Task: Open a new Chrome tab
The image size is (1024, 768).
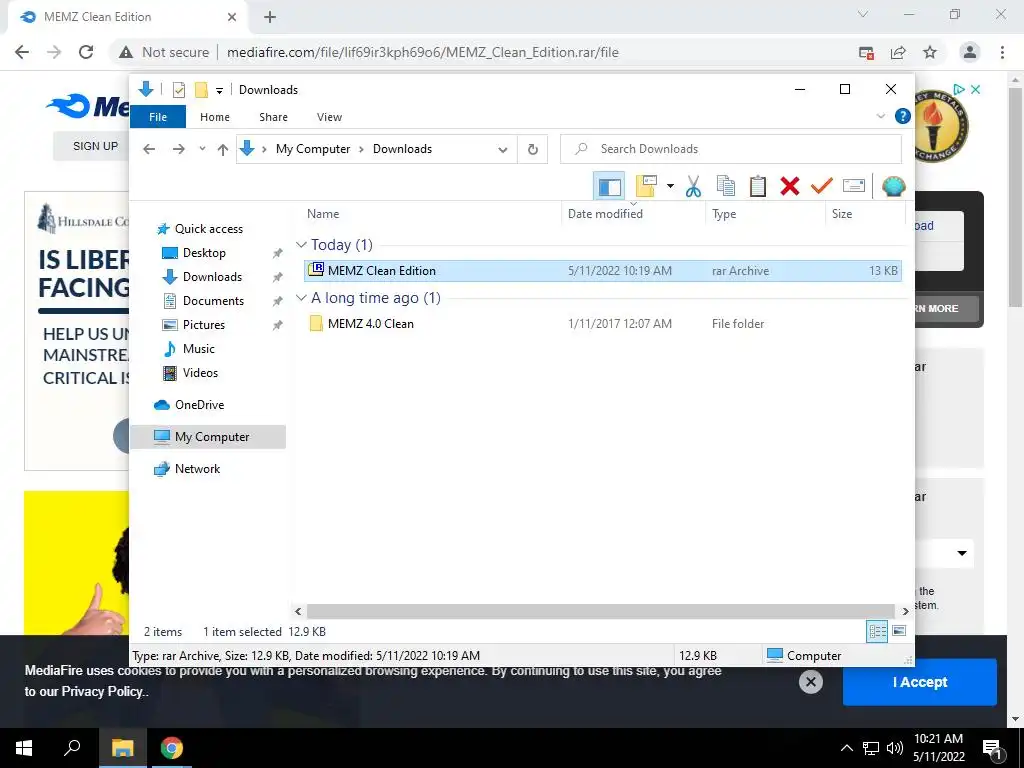Action: (270, 18)
